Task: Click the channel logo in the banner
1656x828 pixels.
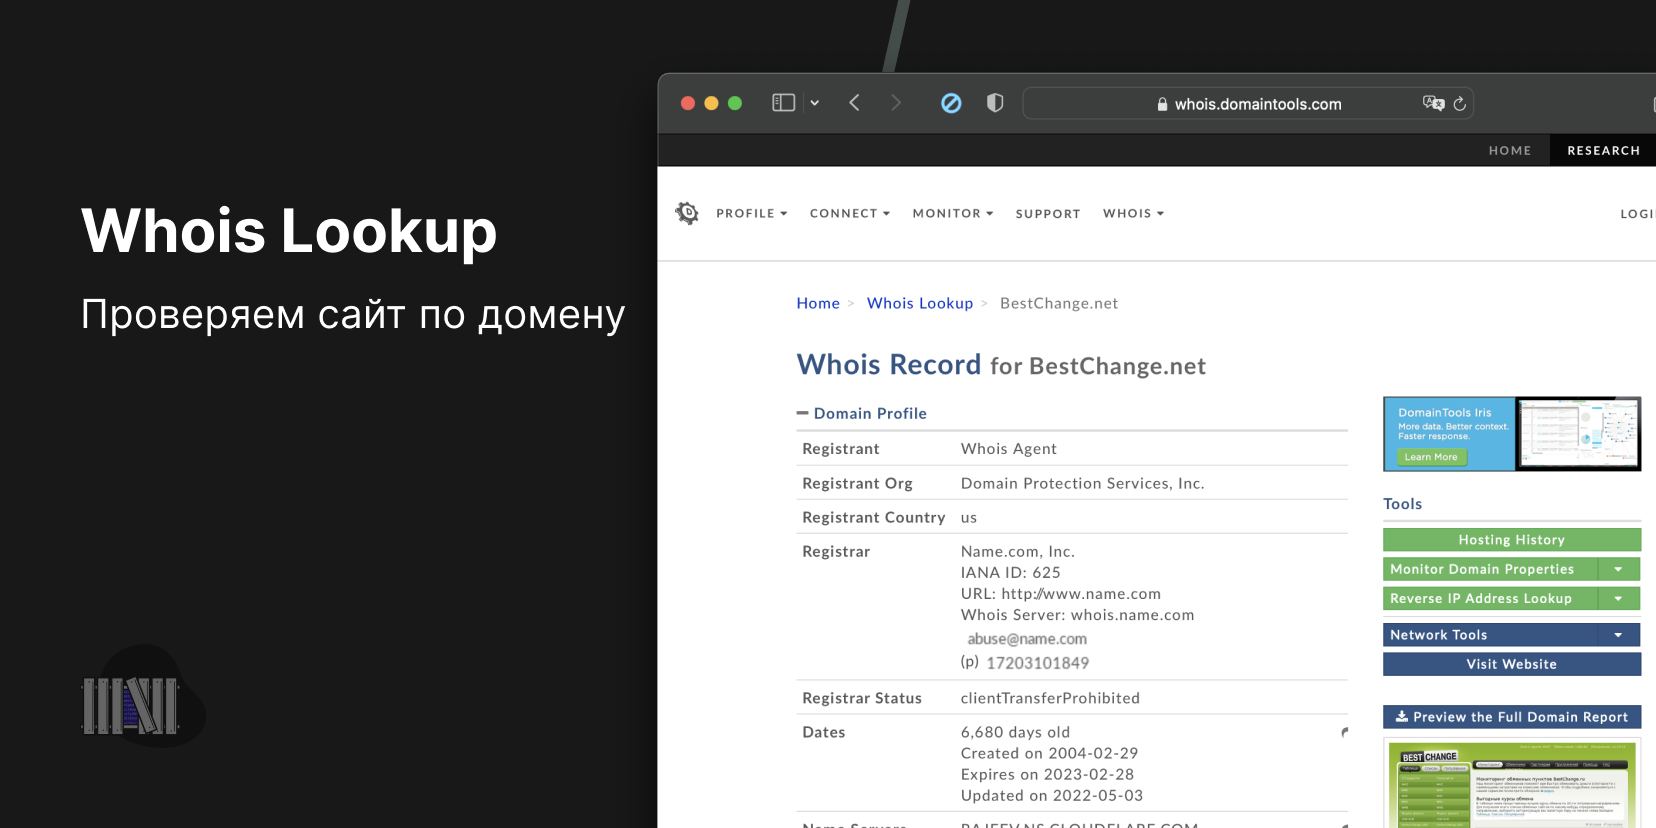Action: pyautogui.click(x=143, y=698)
